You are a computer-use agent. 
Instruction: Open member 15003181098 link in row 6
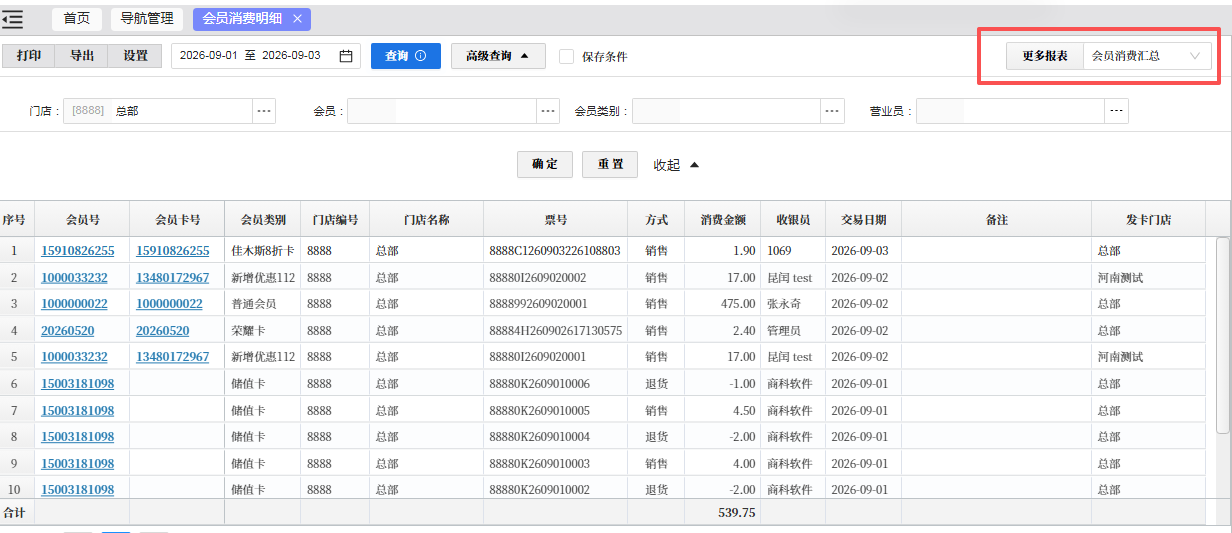78,384
